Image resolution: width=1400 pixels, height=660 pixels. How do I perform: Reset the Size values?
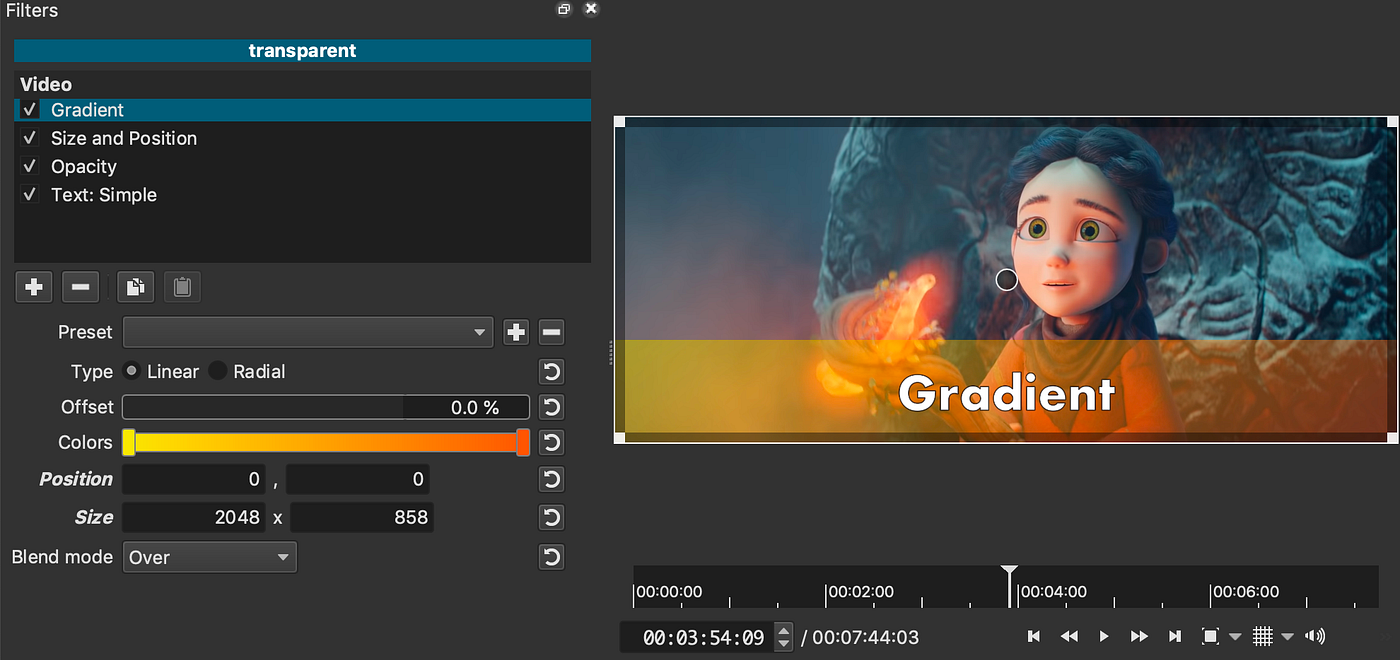[552, 518]
